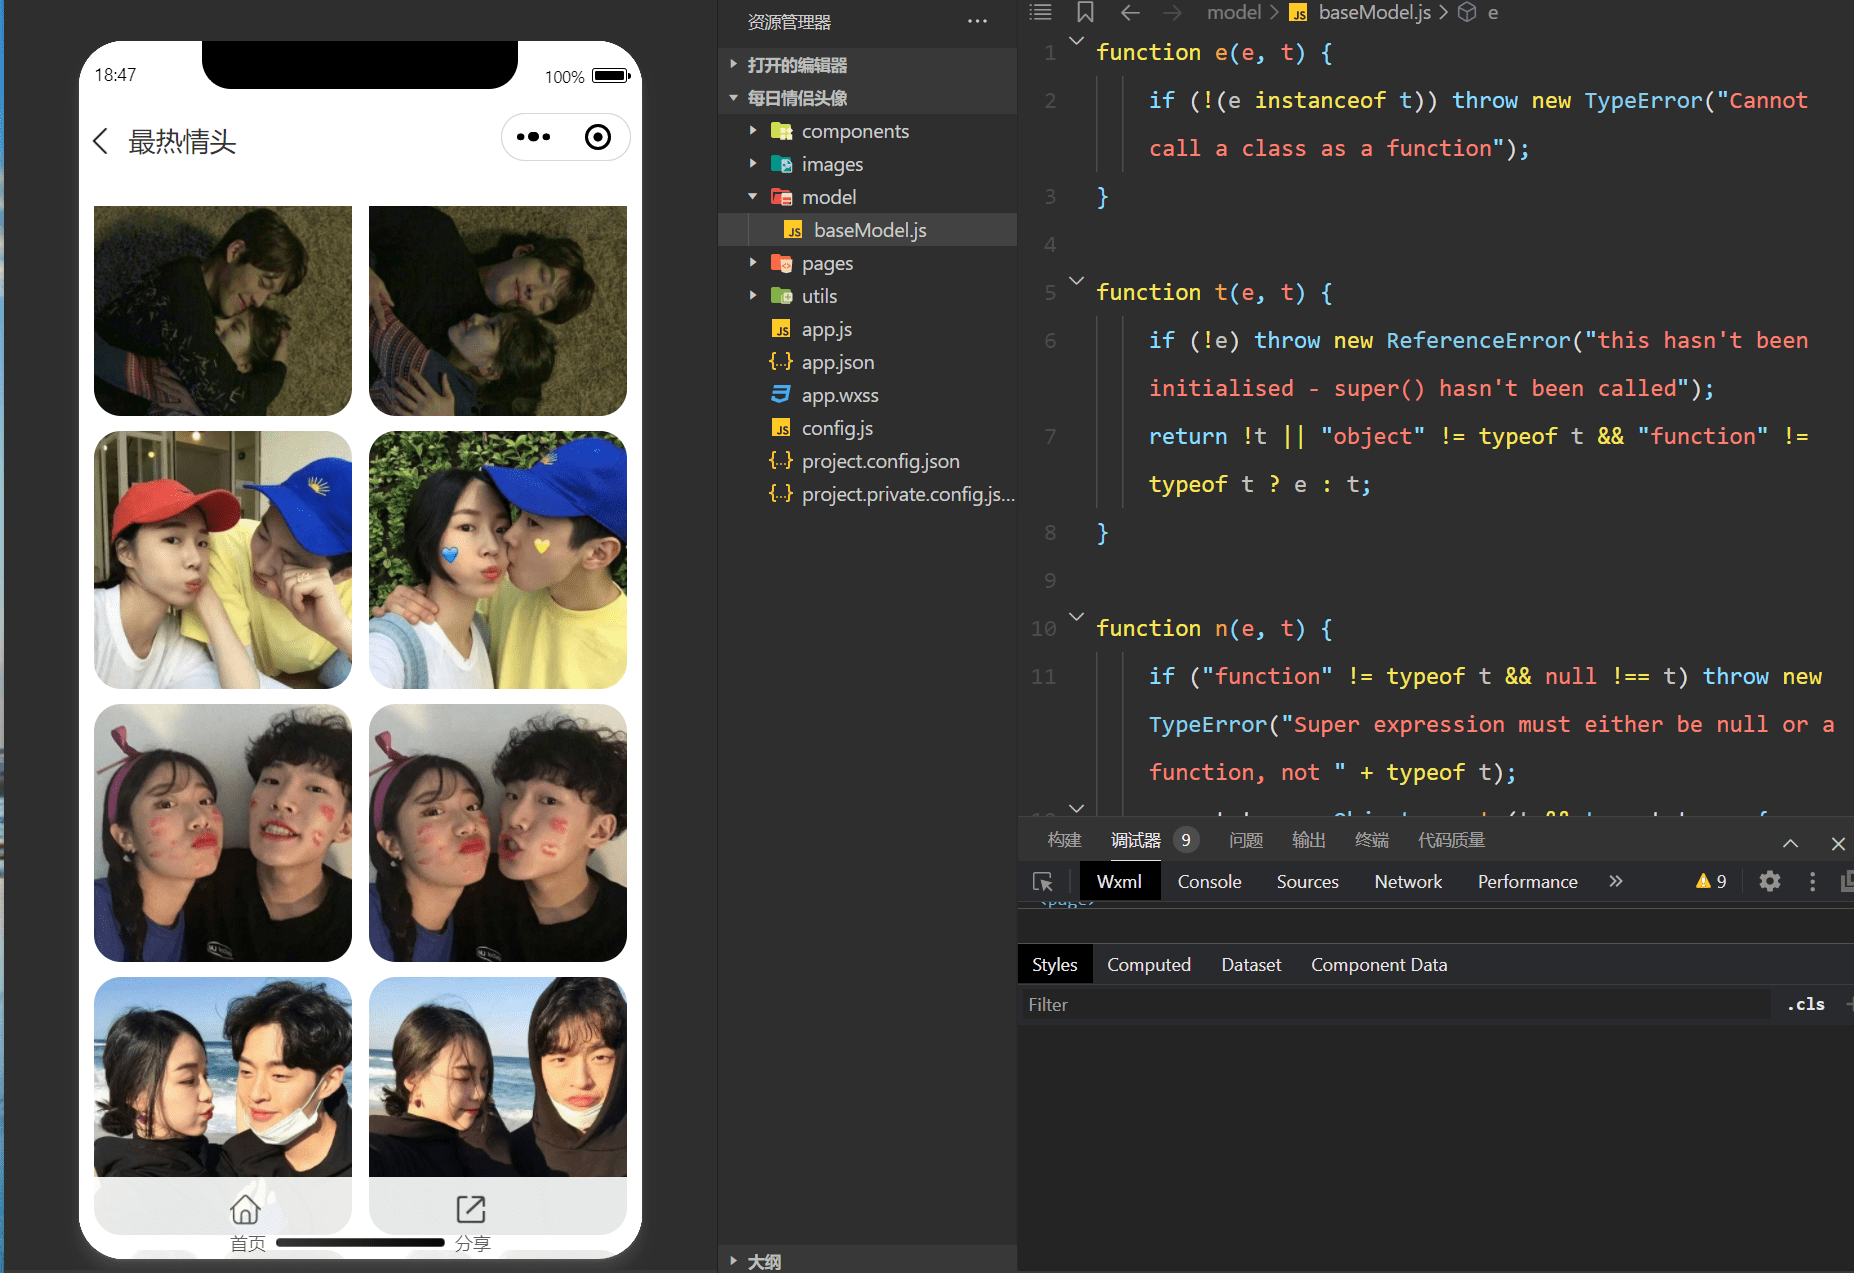Select the Performance devtools tab

[x=1527, y=881]
